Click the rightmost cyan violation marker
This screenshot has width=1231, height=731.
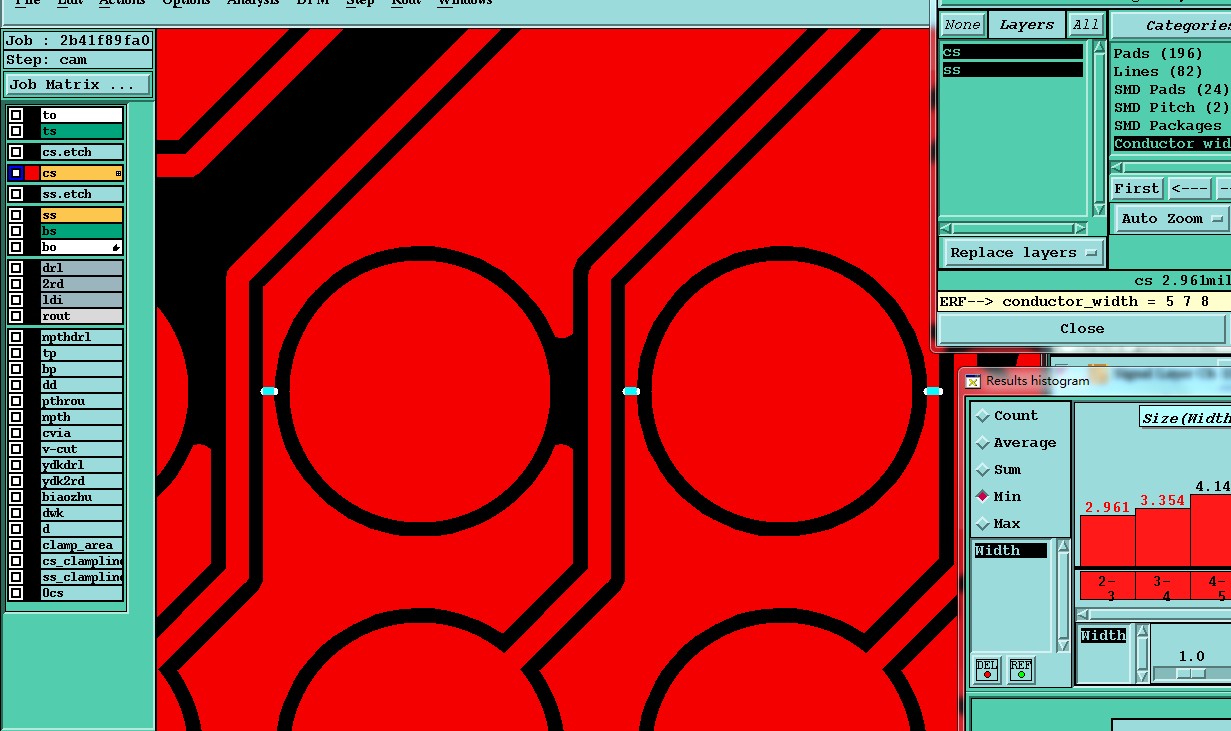(x=933, y=391)
